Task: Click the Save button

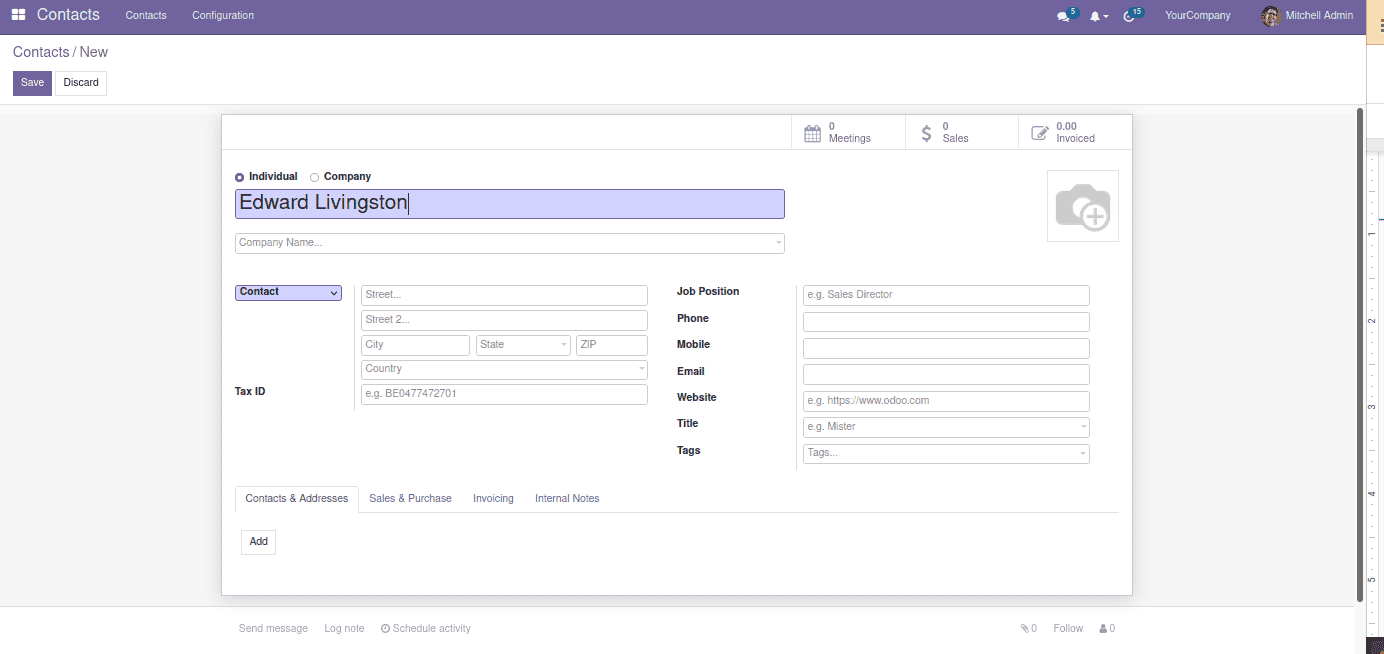Action: (32, 83)
